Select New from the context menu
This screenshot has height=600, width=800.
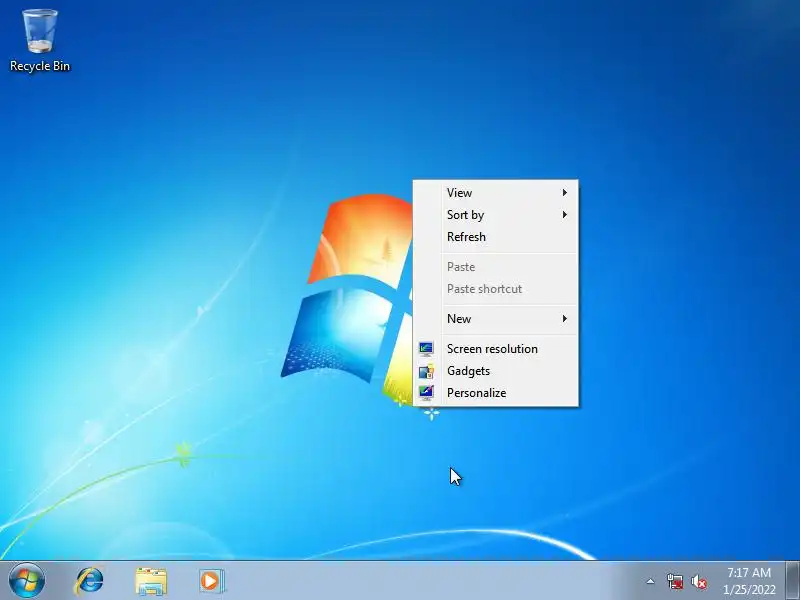495,319
